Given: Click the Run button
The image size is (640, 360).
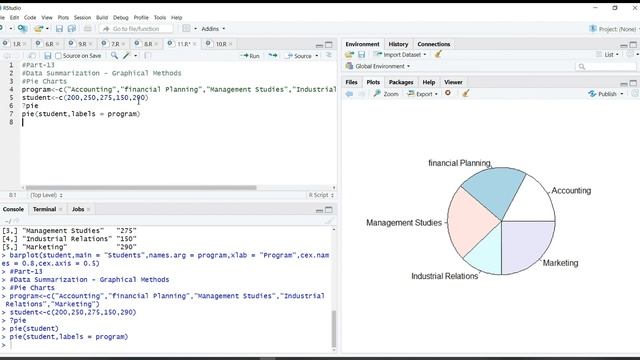Looking at the screenshot, I should point(251,56).
